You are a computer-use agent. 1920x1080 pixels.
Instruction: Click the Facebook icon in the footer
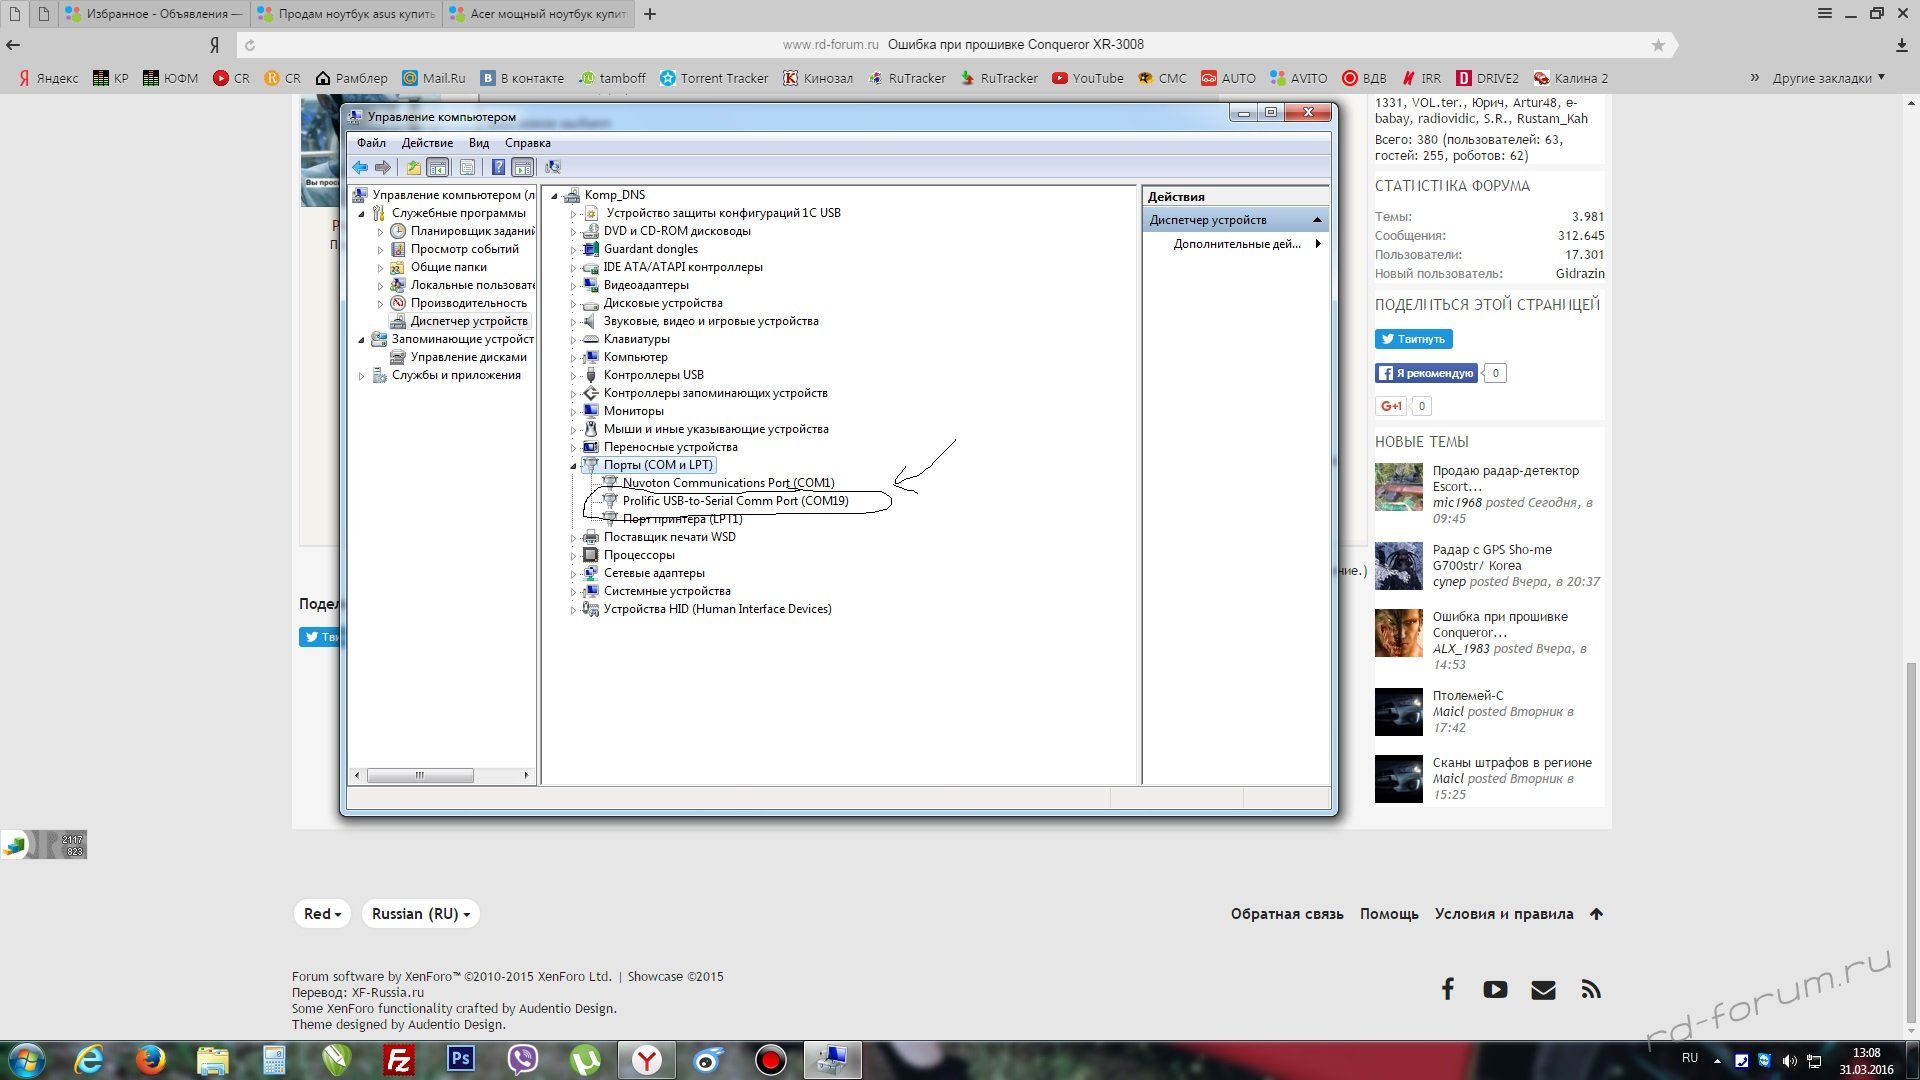(1447, 990)
